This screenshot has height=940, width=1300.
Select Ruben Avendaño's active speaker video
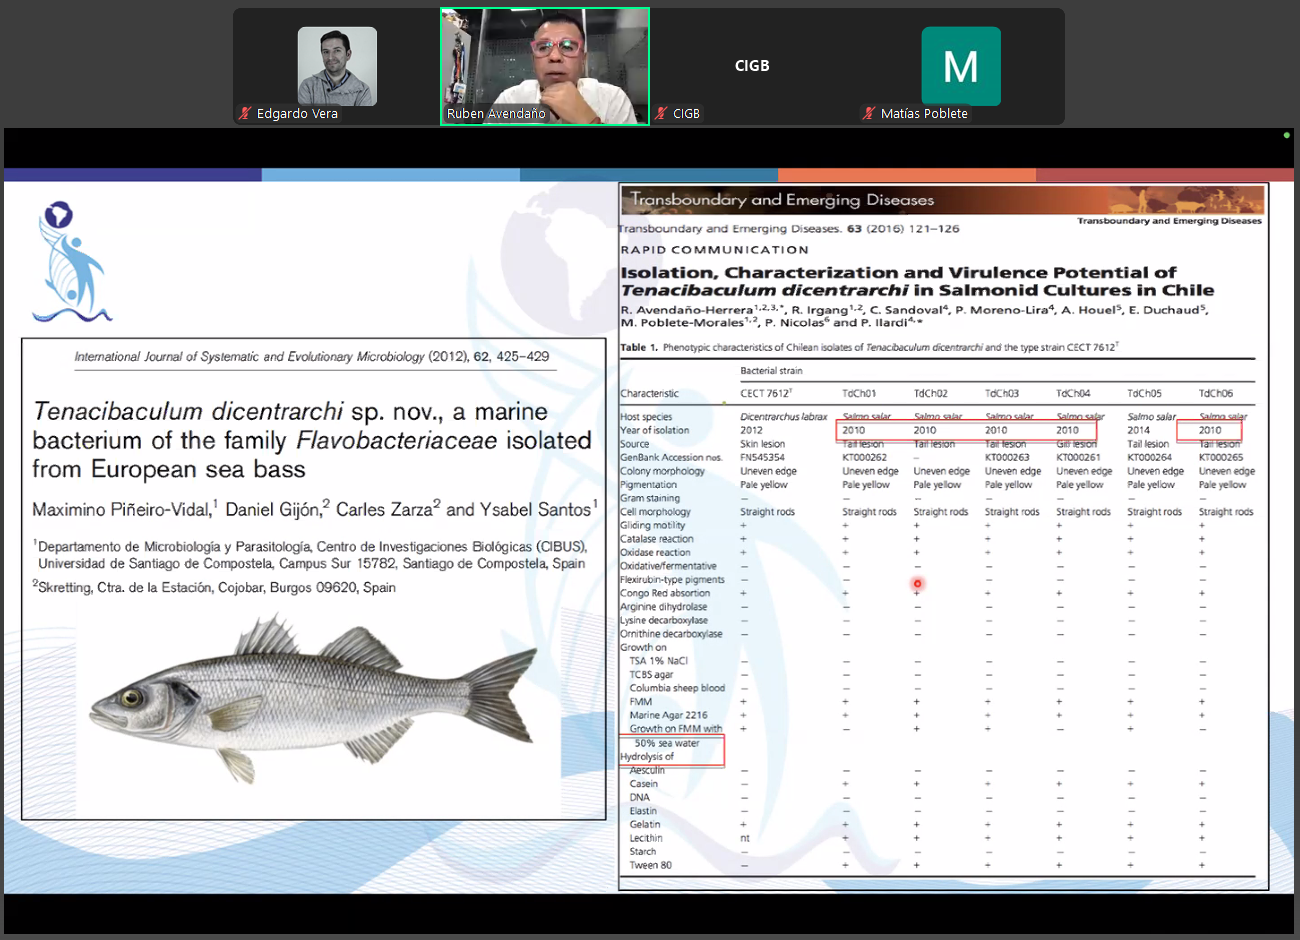[545, 66]
